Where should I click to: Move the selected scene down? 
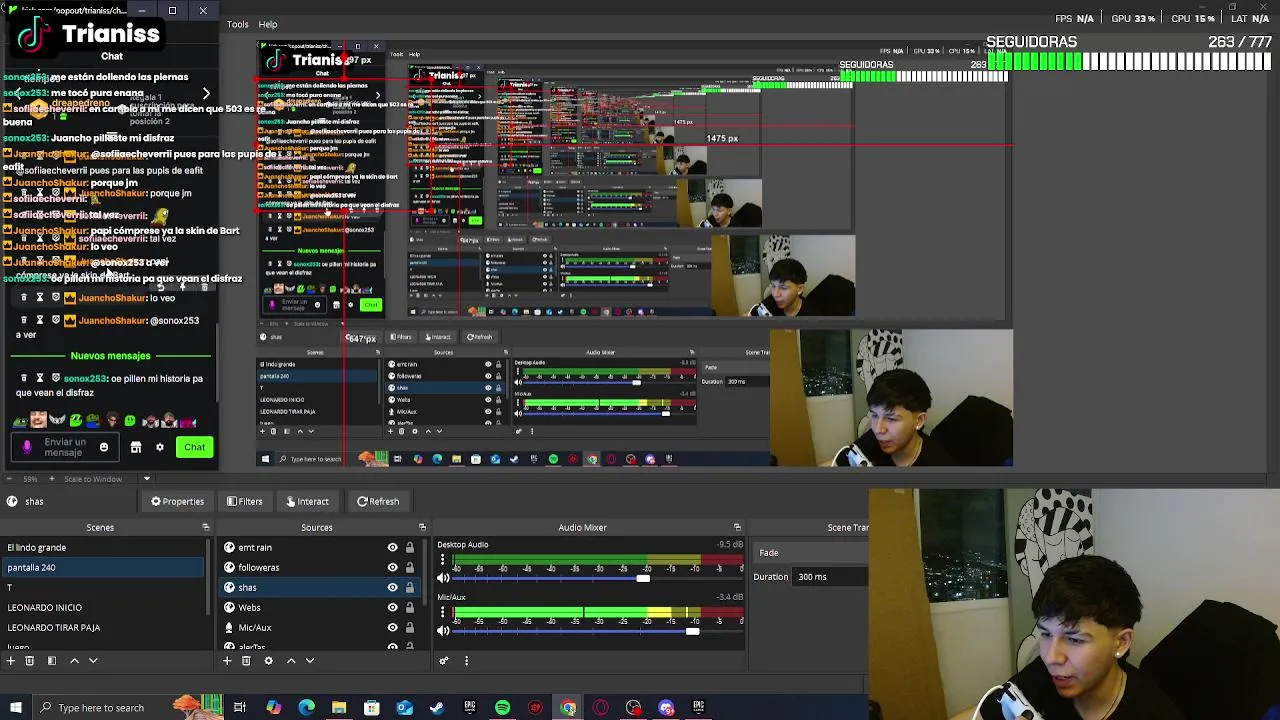tap(93, 660)
